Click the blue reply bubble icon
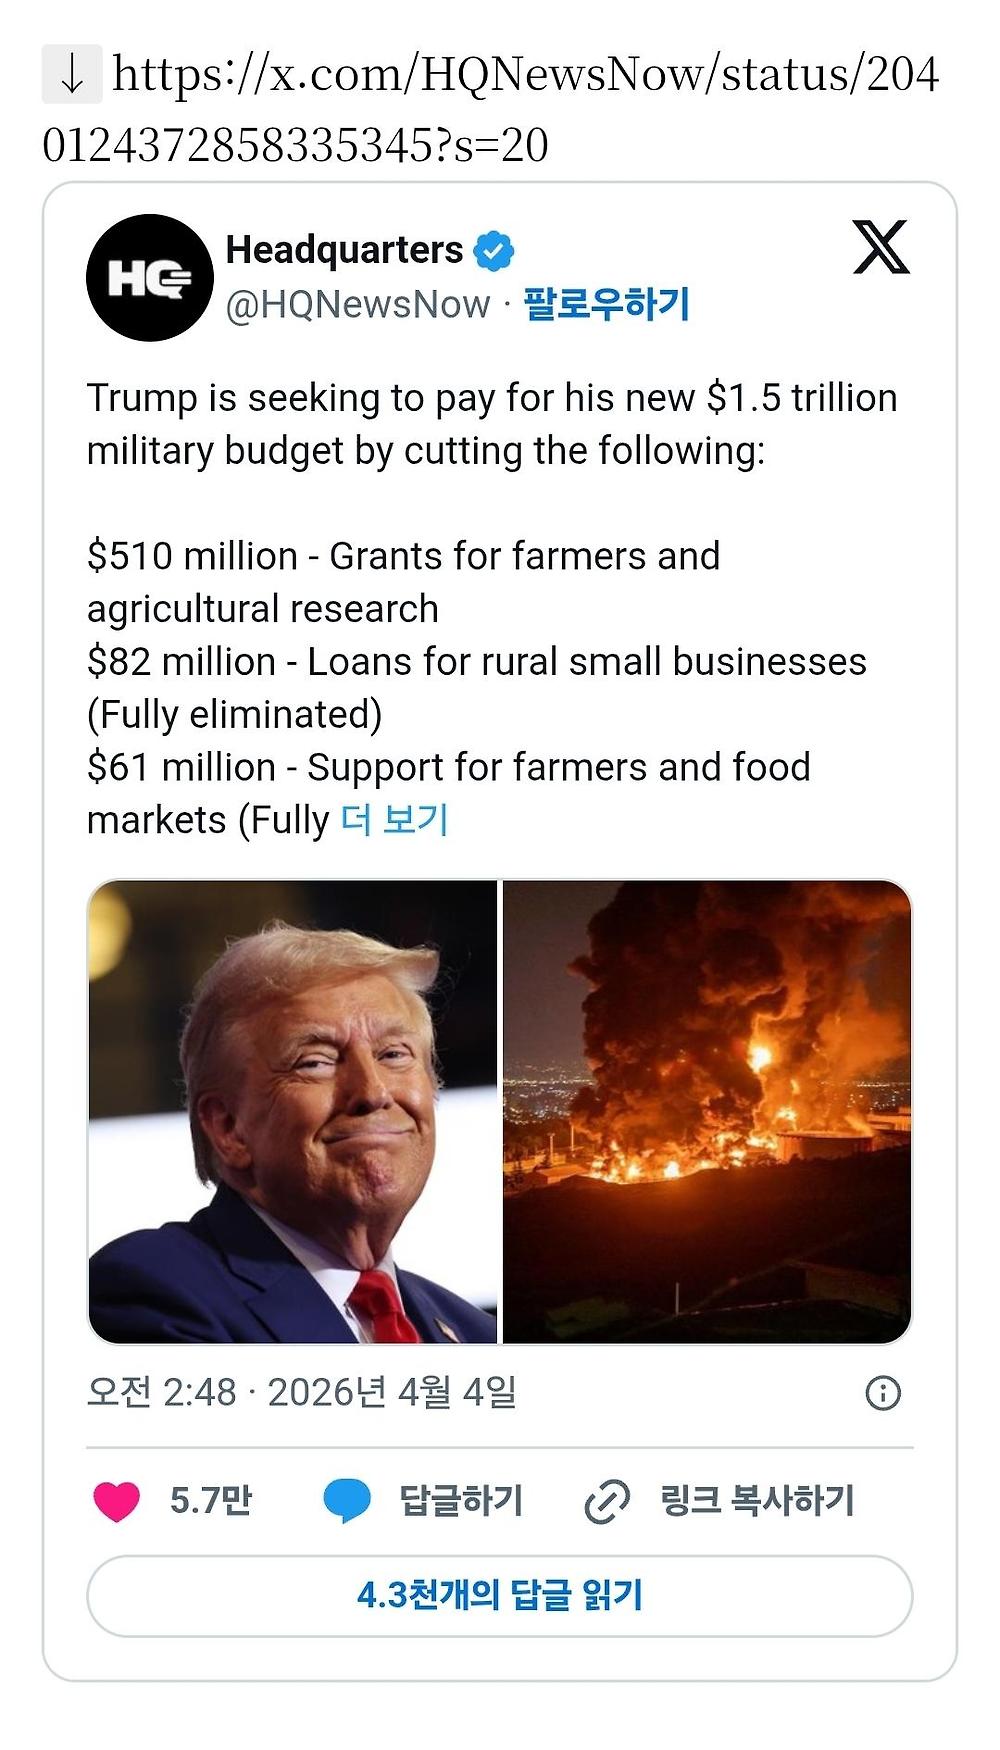Image resolution: width=1000 pixels, height=1750 pixels. tap(347, 1501)
